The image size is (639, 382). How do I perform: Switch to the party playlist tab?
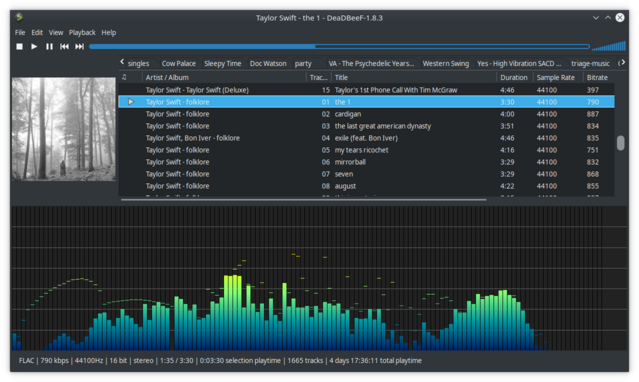[x=303, y=64]
